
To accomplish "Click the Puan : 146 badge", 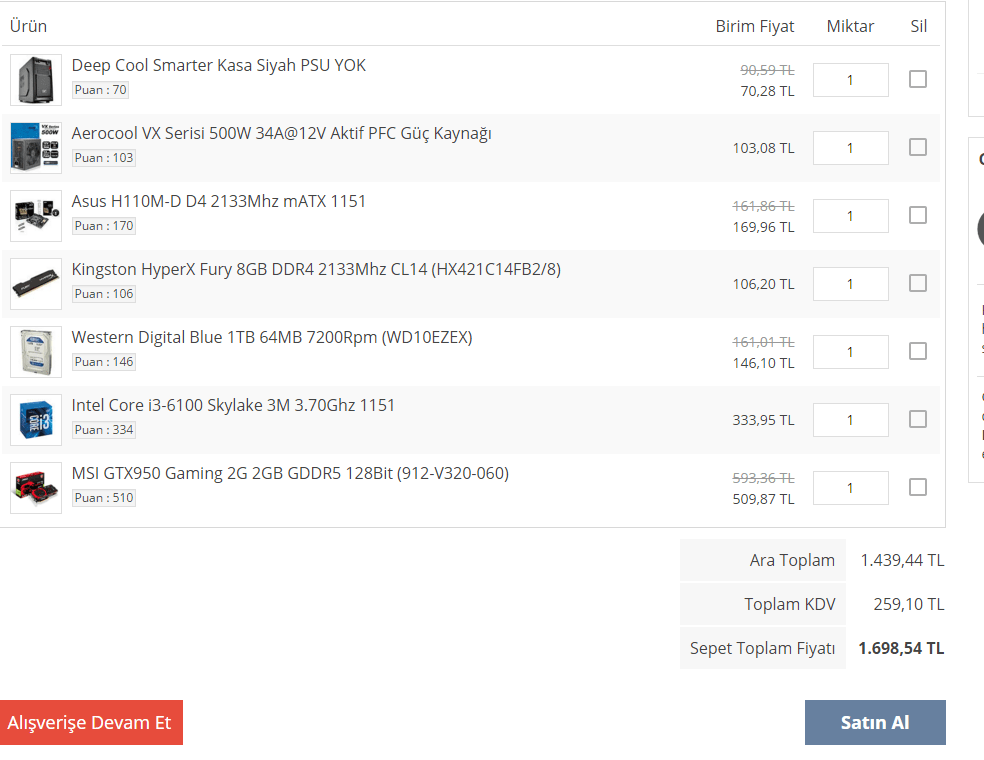I will pyautogui.click(x=104, y=361).
